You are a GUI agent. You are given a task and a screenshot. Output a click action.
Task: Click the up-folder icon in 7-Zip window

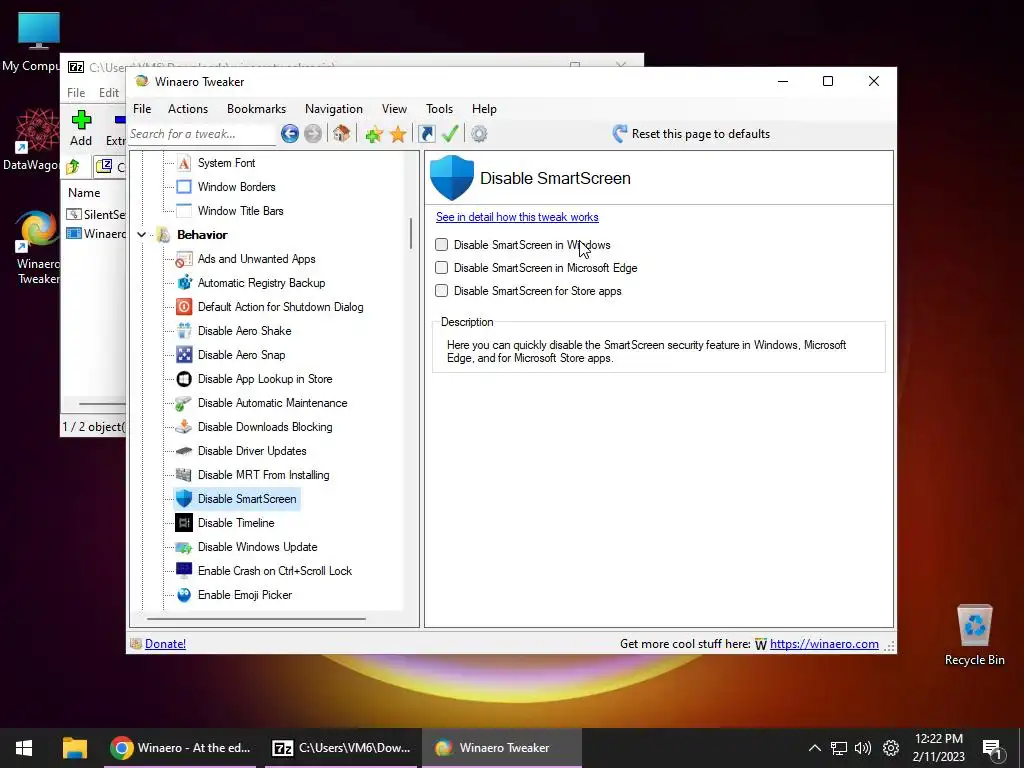click(73, 167)
